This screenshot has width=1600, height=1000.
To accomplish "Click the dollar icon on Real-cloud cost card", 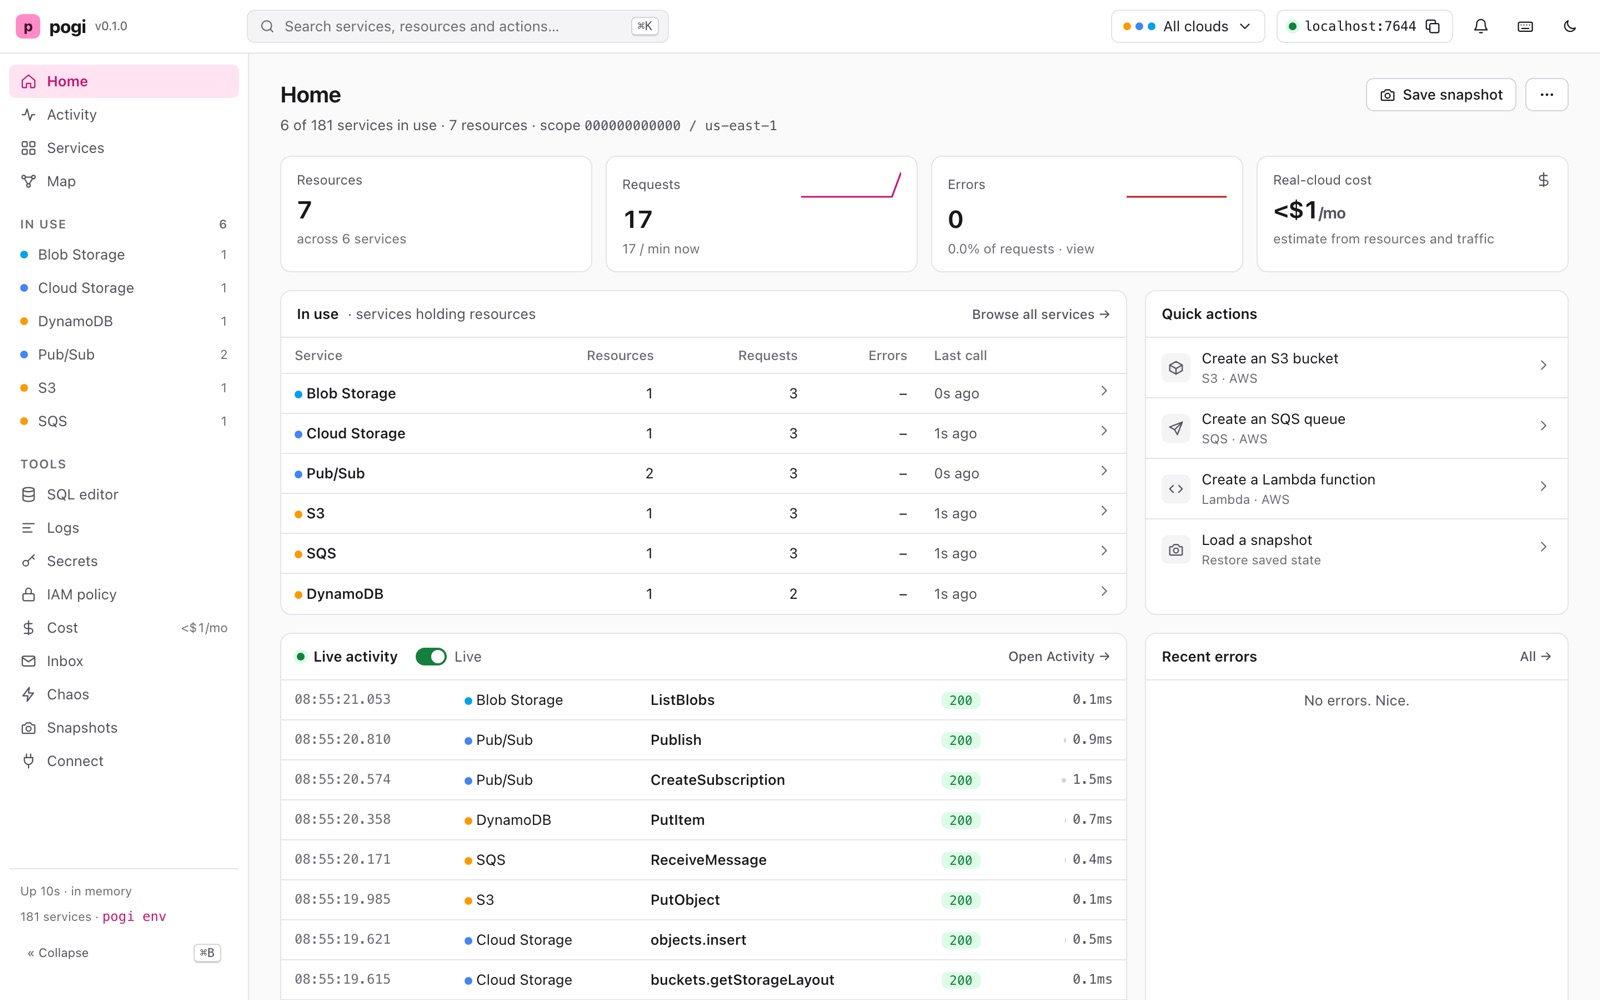I will coord(1543,180).
